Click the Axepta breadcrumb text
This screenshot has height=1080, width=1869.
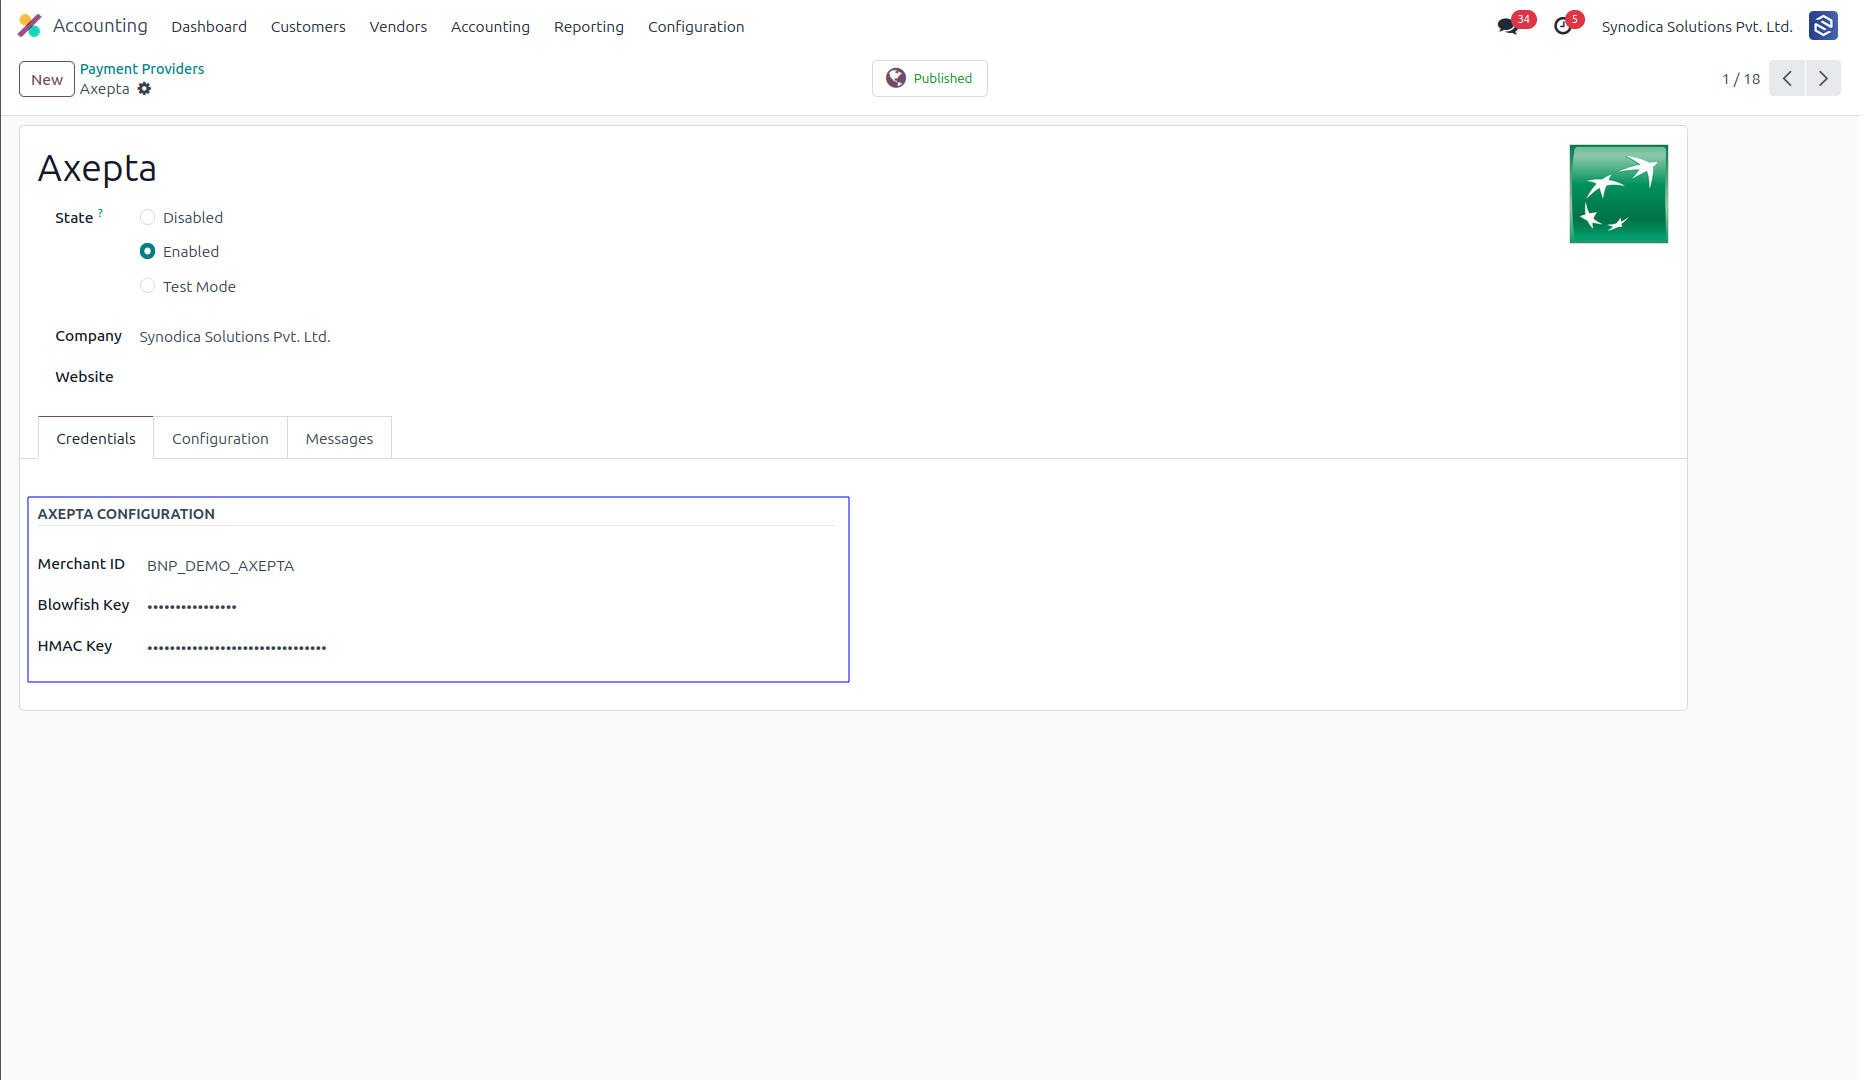pos(105,89)
